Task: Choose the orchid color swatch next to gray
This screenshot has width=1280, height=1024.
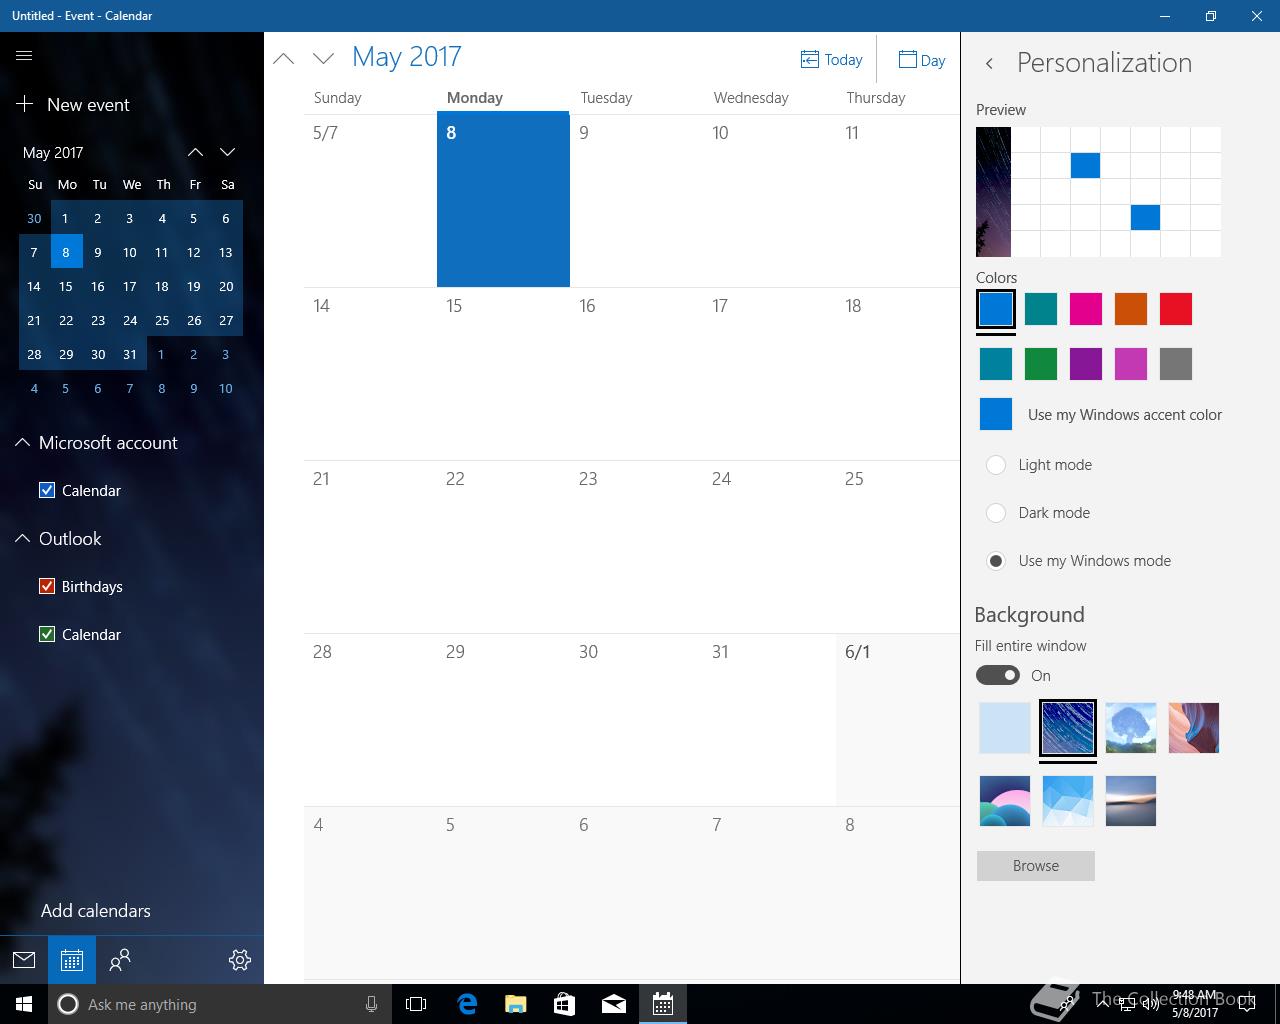Action: [1131, 364]
